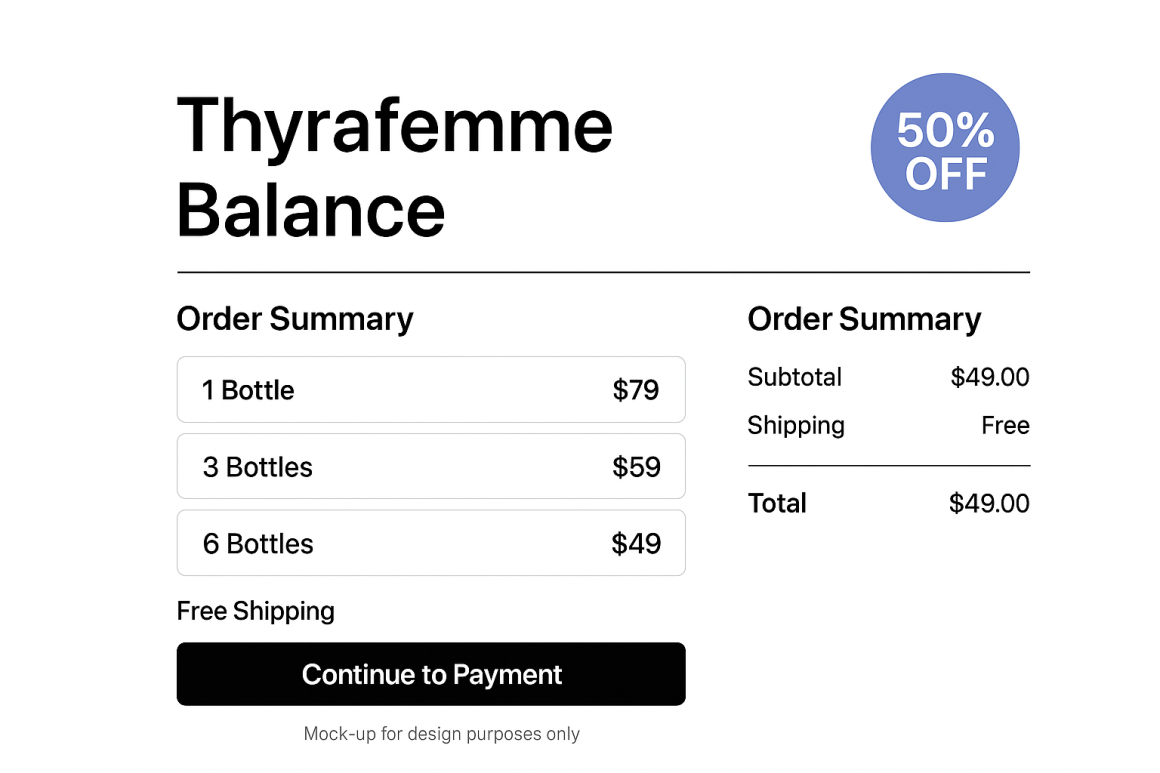Screen dimensions: 1160x773
Task: Click the $59 price label
Action: point(636,466)
